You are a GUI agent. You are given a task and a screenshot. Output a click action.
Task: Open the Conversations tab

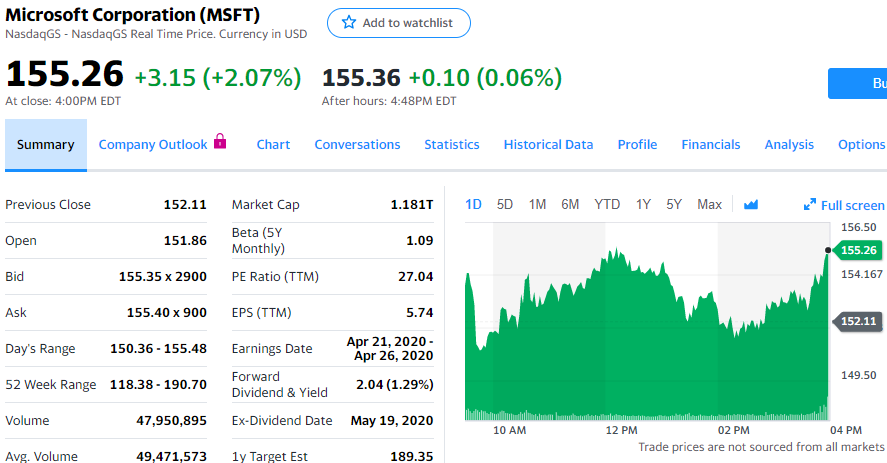click(x=357, y=145)
